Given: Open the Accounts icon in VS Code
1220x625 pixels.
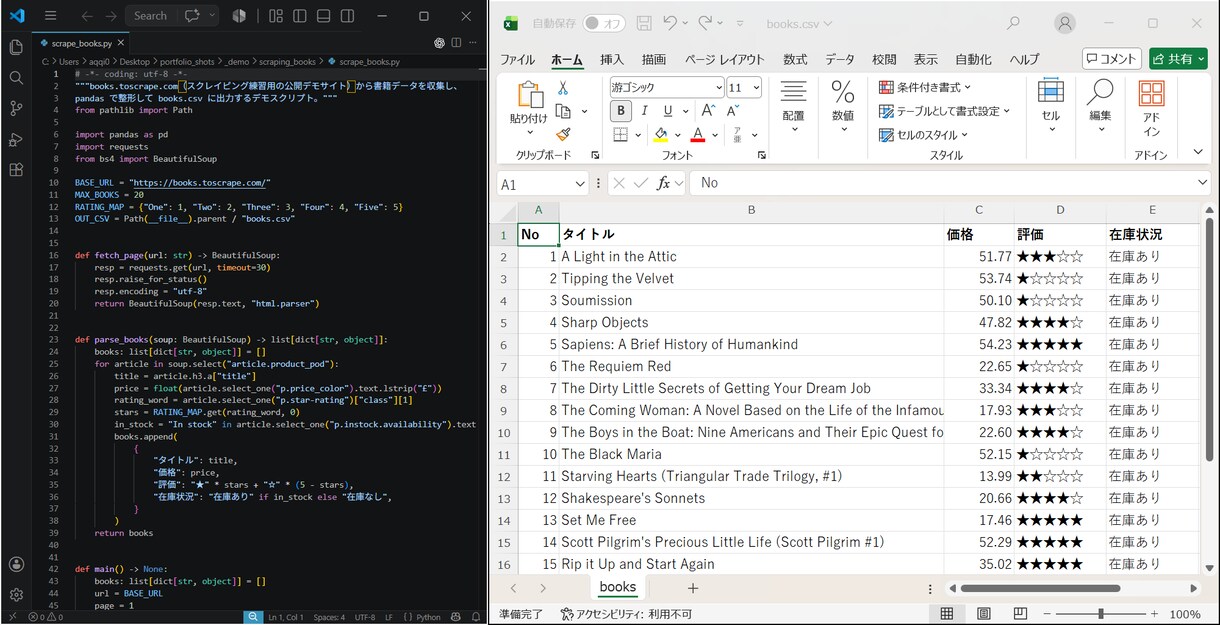Looking at the screenshot, I should tap(16, 564).
